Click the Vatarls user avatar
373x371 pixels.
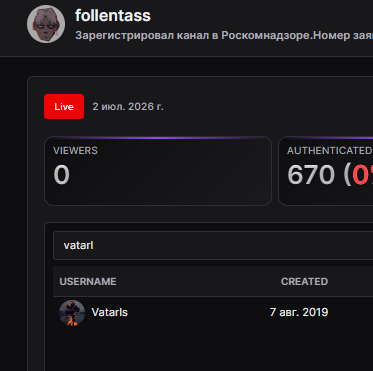point(72,313)
